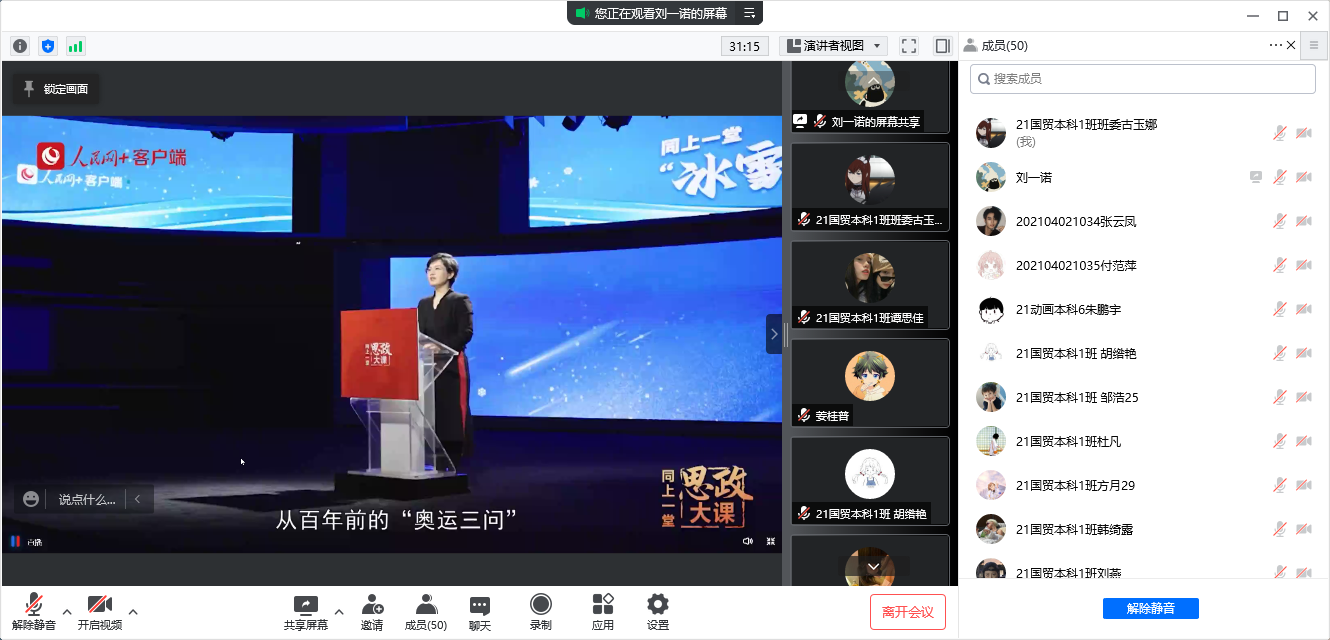The width and height of the screenshot is (1330, 640).
Task: Open the 成员(50) members list
Action: click(x=425, y=612)
